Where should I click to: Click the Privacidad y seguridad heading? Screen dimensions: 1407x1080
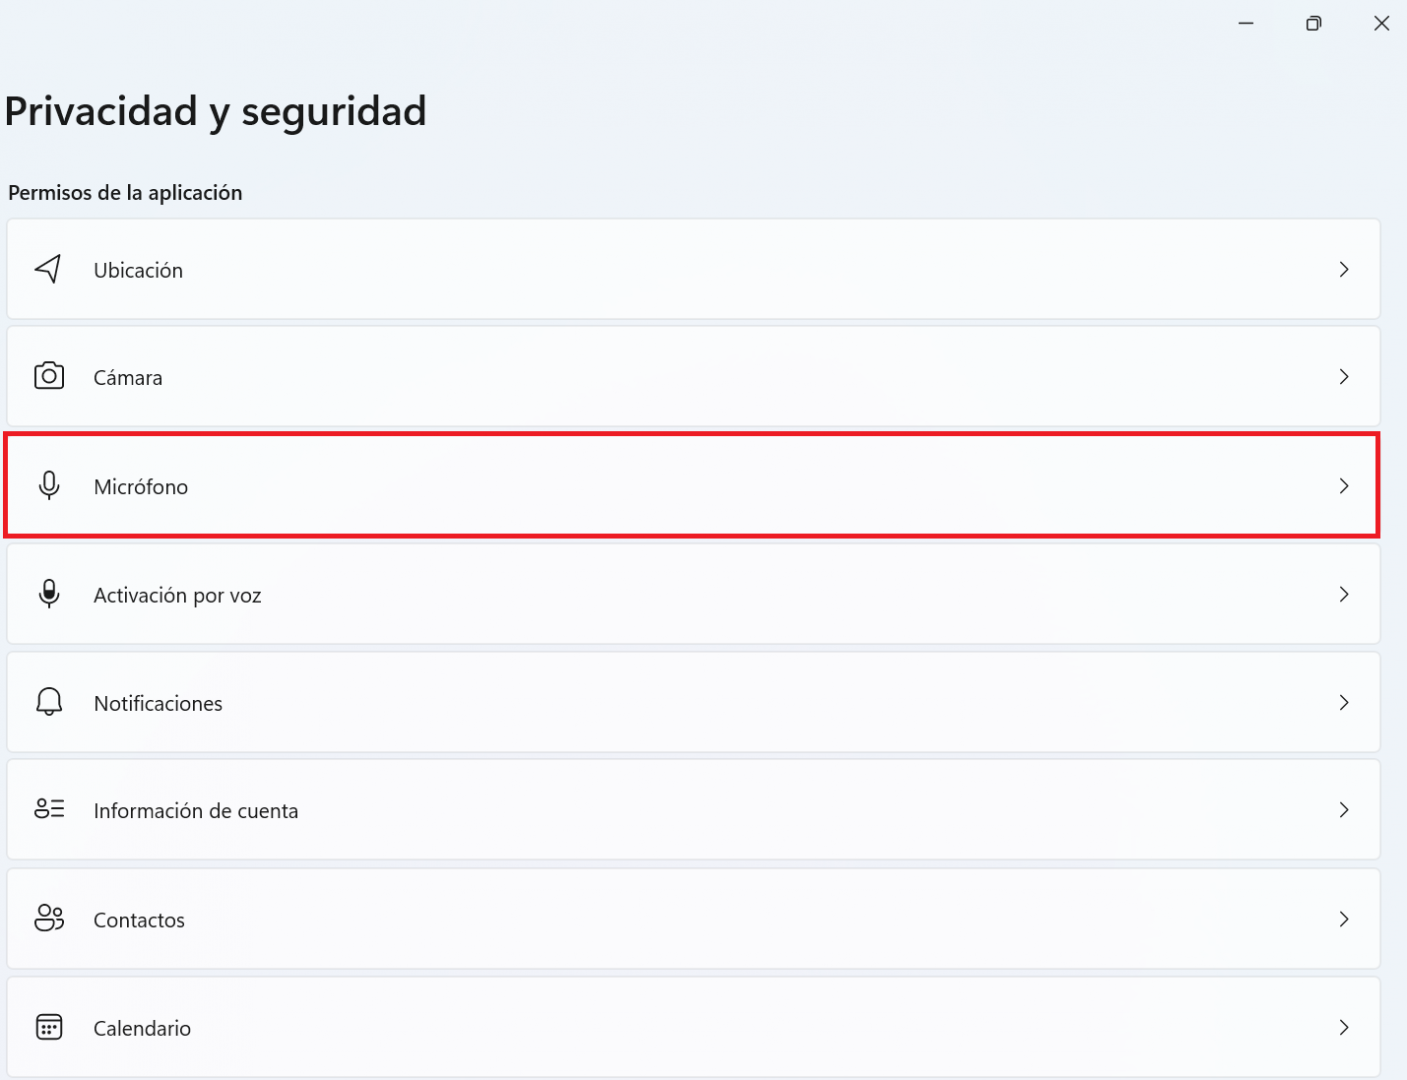pos(216,111)
